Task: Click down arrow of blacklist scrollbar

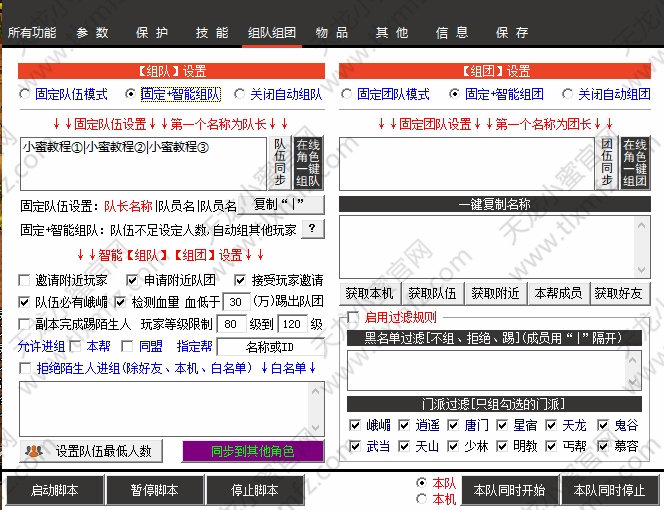Action: tap(632, 382)
